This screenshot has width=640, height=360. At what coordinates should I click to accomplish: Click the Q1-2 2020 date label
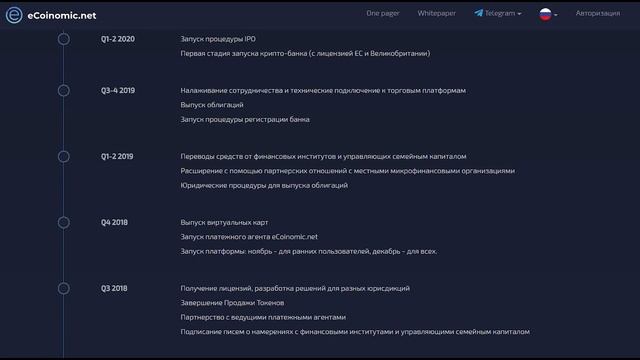(x=118, y=39)
